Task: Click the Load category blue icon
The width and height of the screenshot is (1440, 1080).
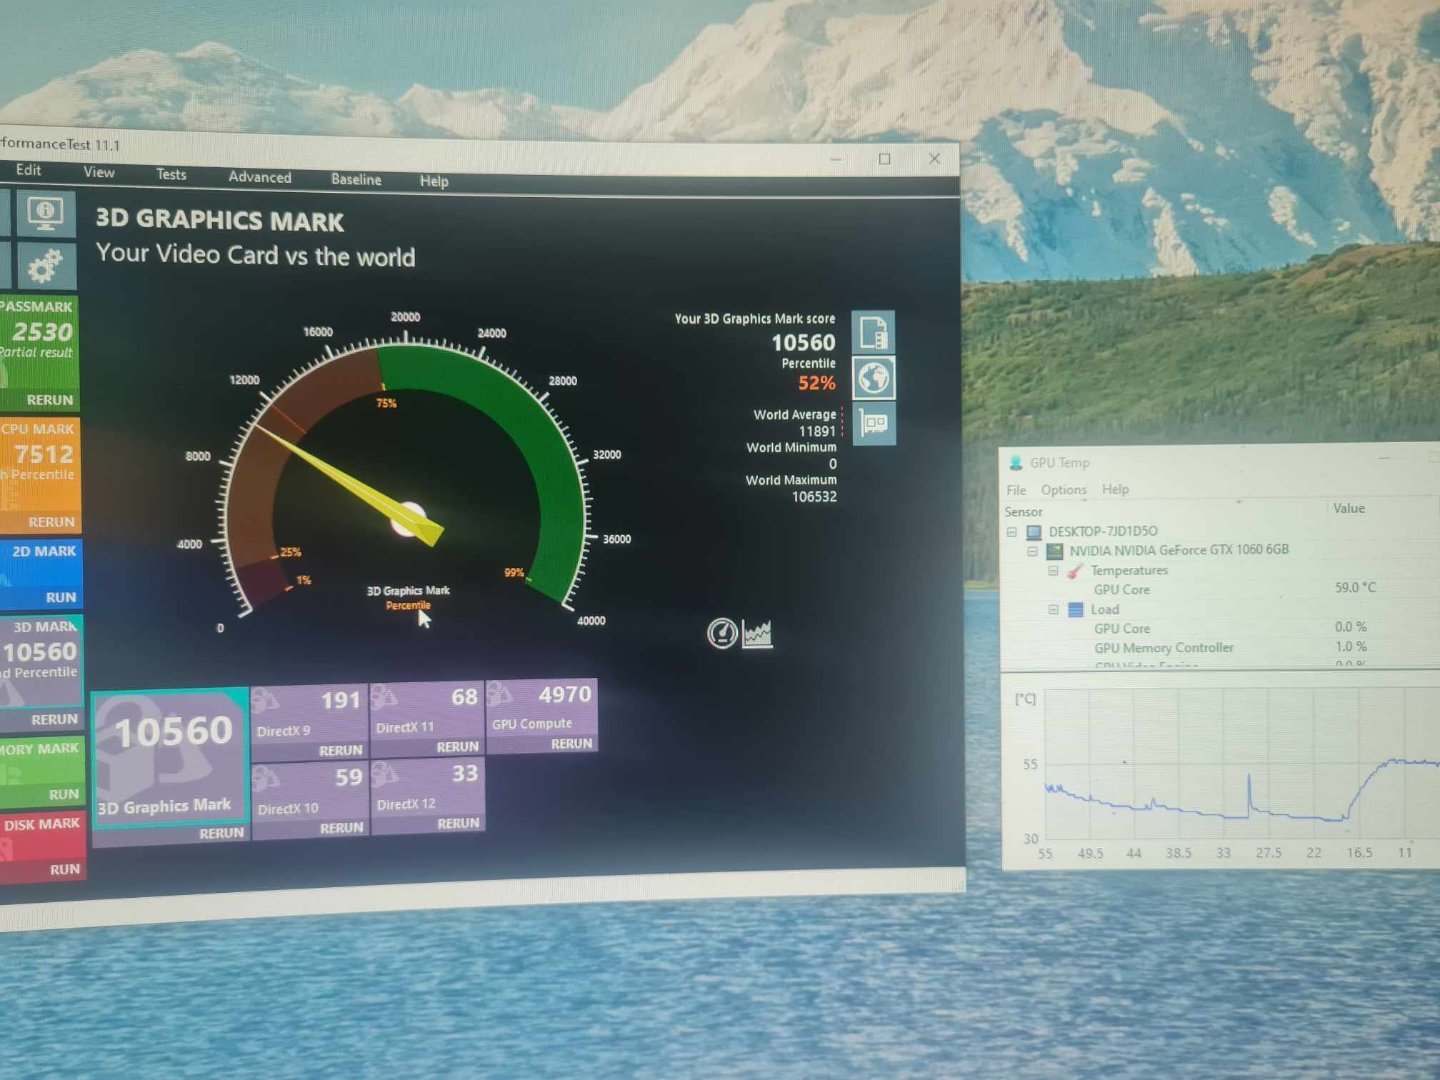Action: pyautogui.click(x=1076, y=610)
